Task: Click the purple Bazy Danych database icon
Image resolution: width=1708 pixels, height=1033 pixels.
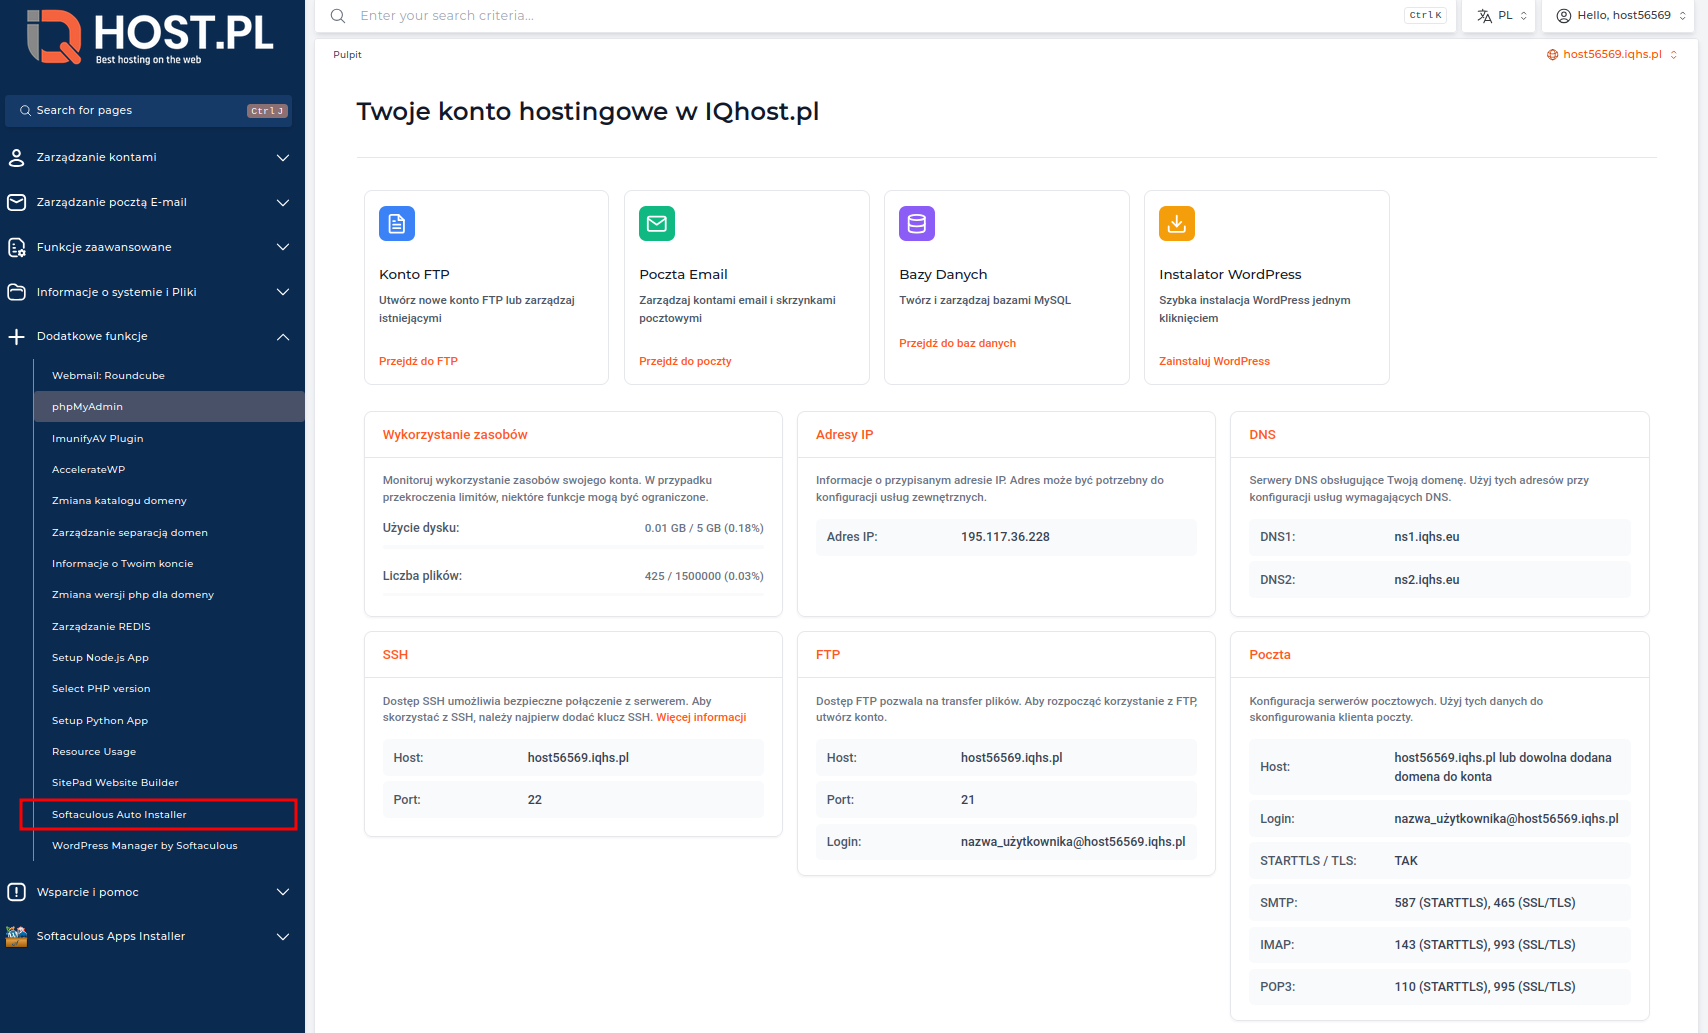Action: point(916,224)
